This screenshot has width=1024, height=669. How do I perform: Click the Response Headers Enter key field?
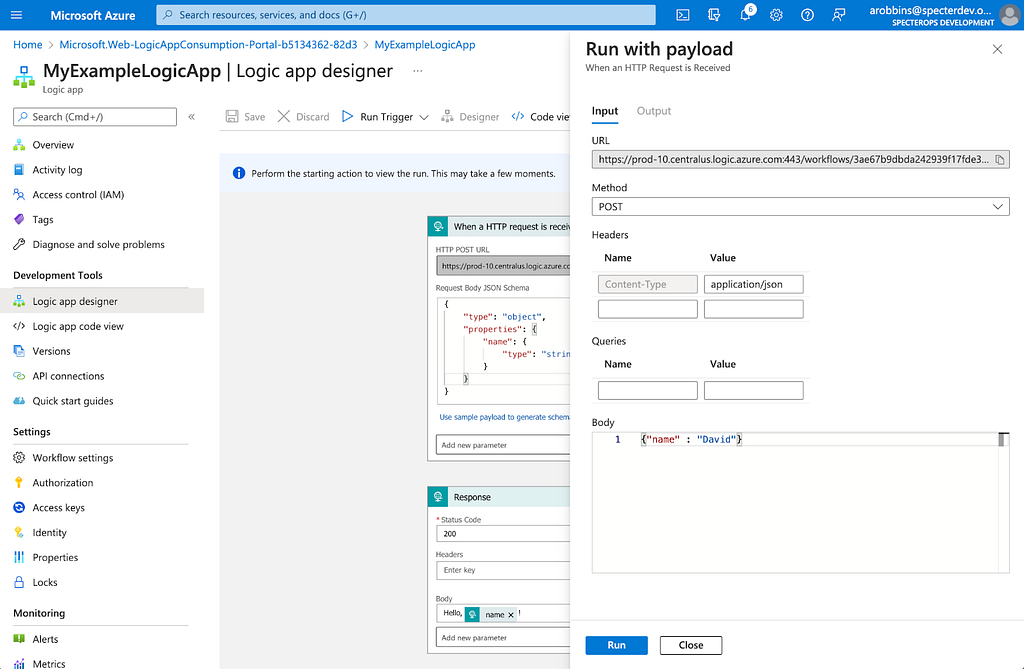(x=503, y=570)
